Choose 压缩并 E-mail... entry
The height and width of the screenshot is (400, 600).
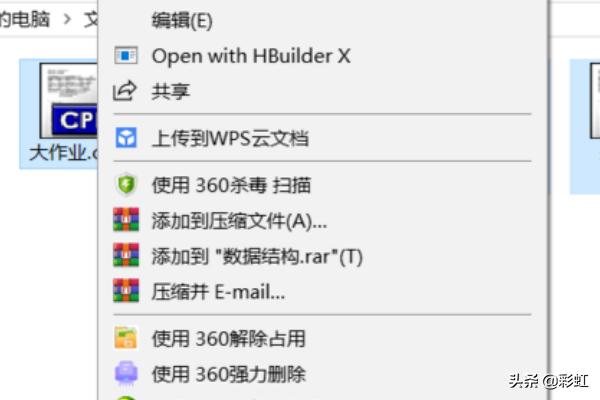tap(323, 291)
